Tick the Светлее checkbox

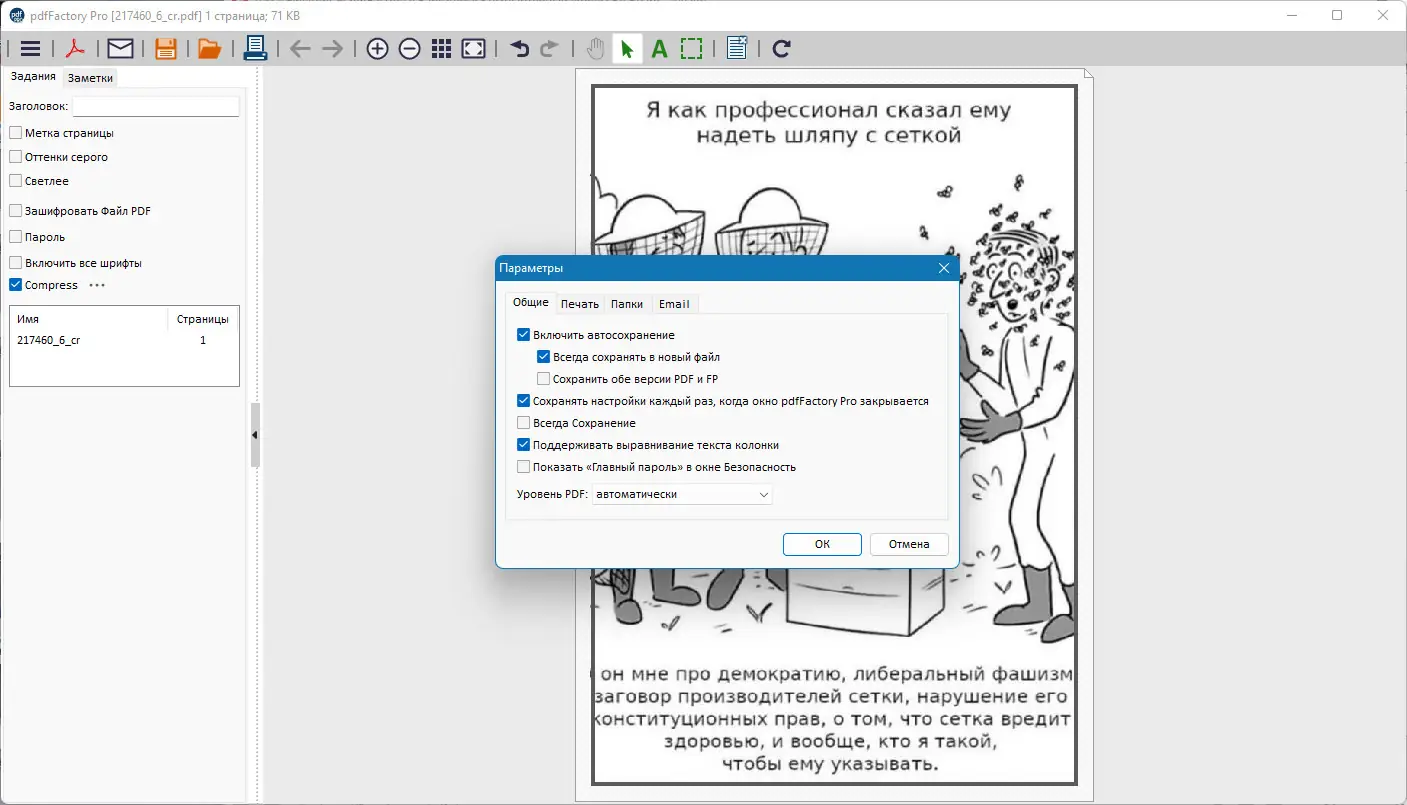16,181
